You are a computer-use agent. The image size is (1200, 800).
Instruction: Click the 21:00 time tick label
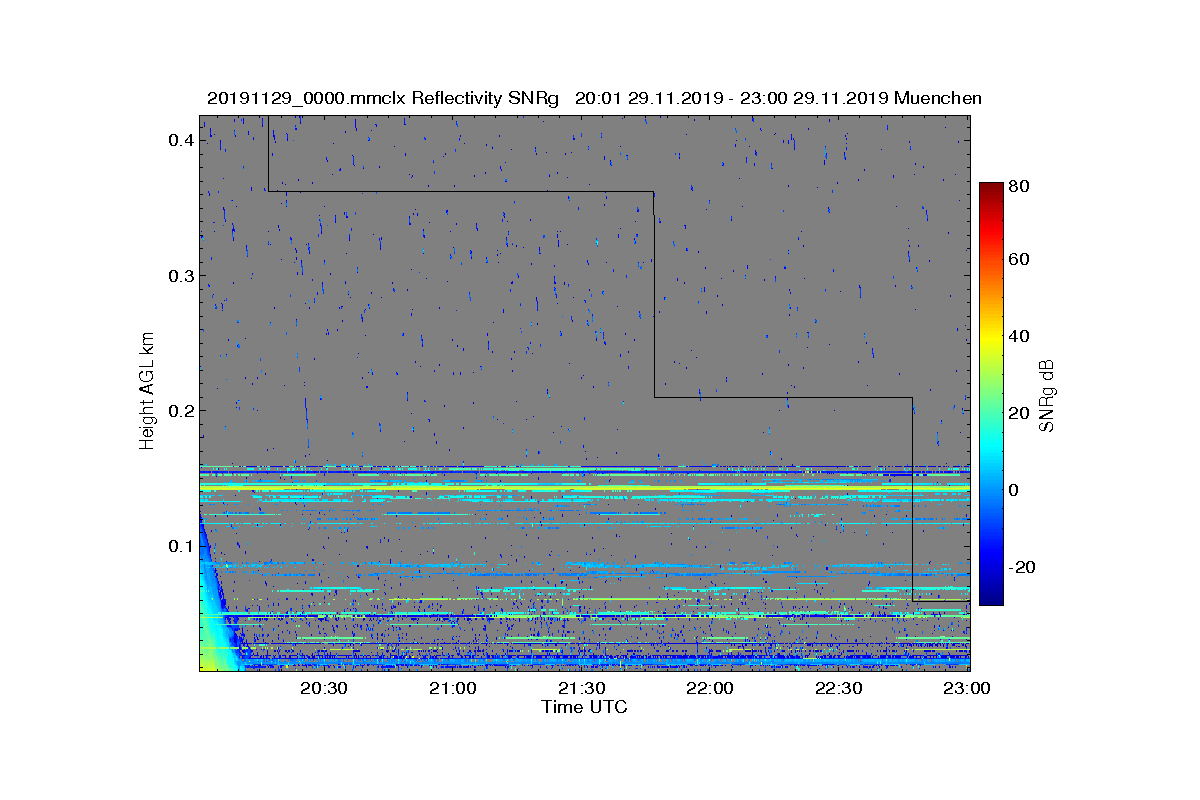click(x=453, y=688)
